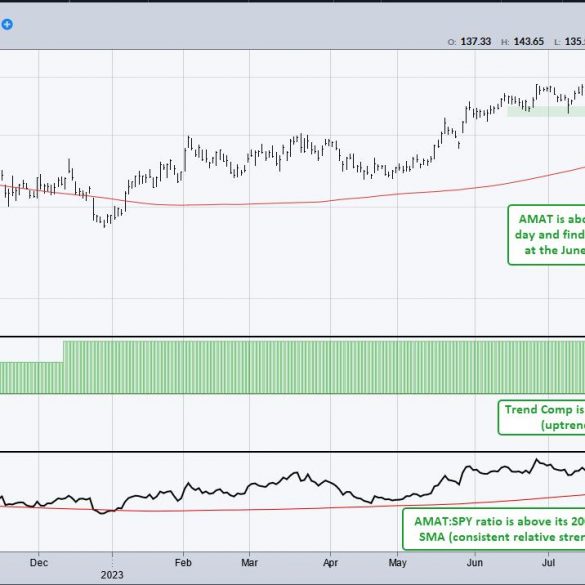585x585 pixels.
Task: Click the Dec label on date axis
Action: (x=39, y=563)
